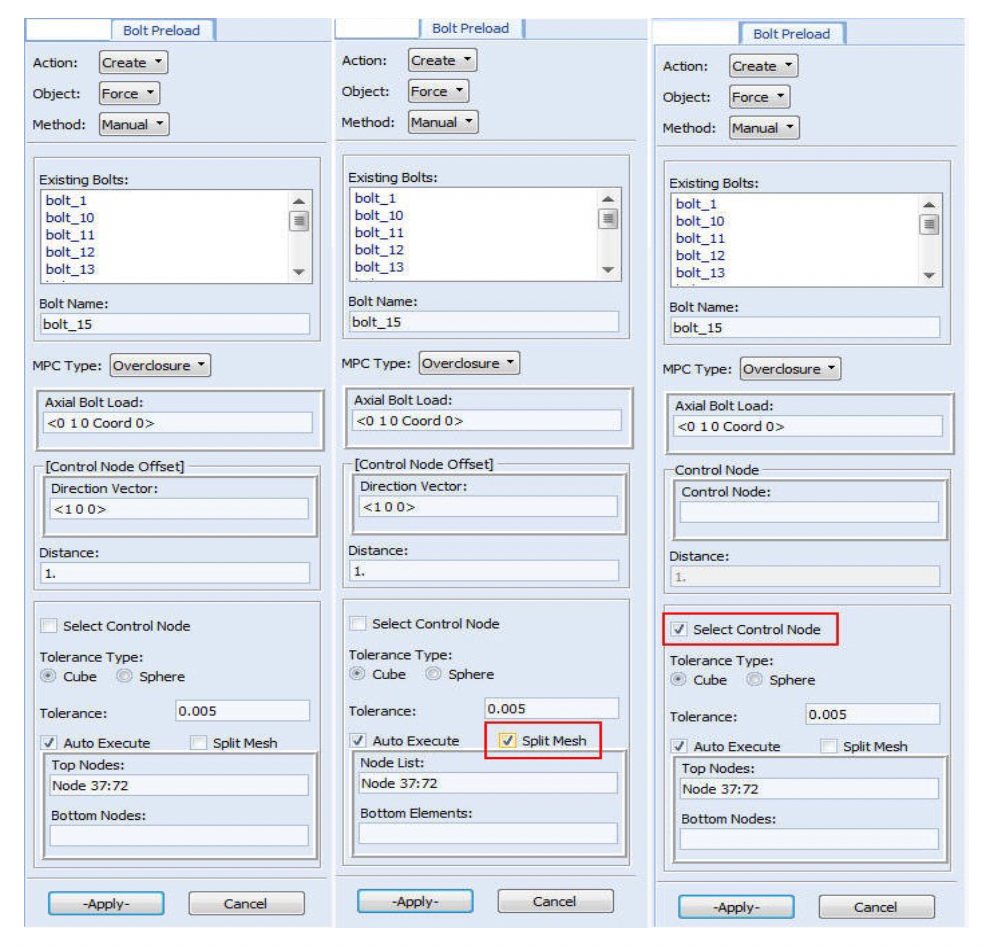This screenshot has height=946, width=986.
Task: Click the Cancel button in right panel
Action: [876, 906]
